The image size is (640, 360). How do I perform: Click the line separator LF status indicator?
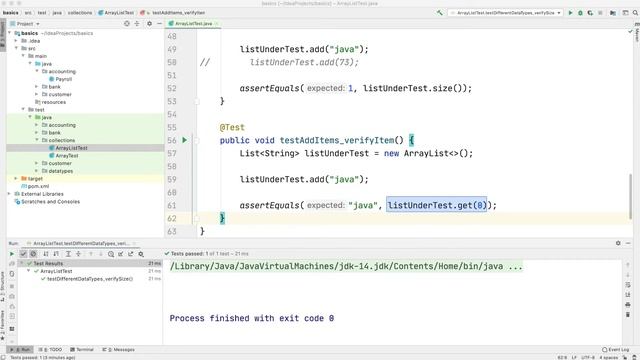pos(574,358)
